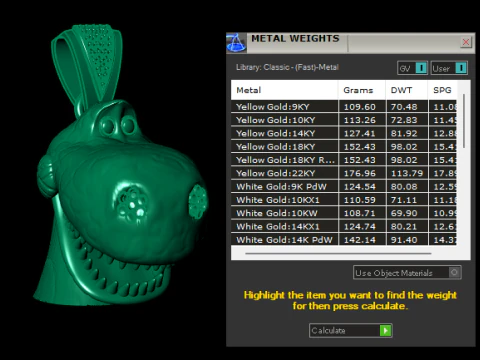Select the Yellow Gold:18KY R... row

[344, 160]
